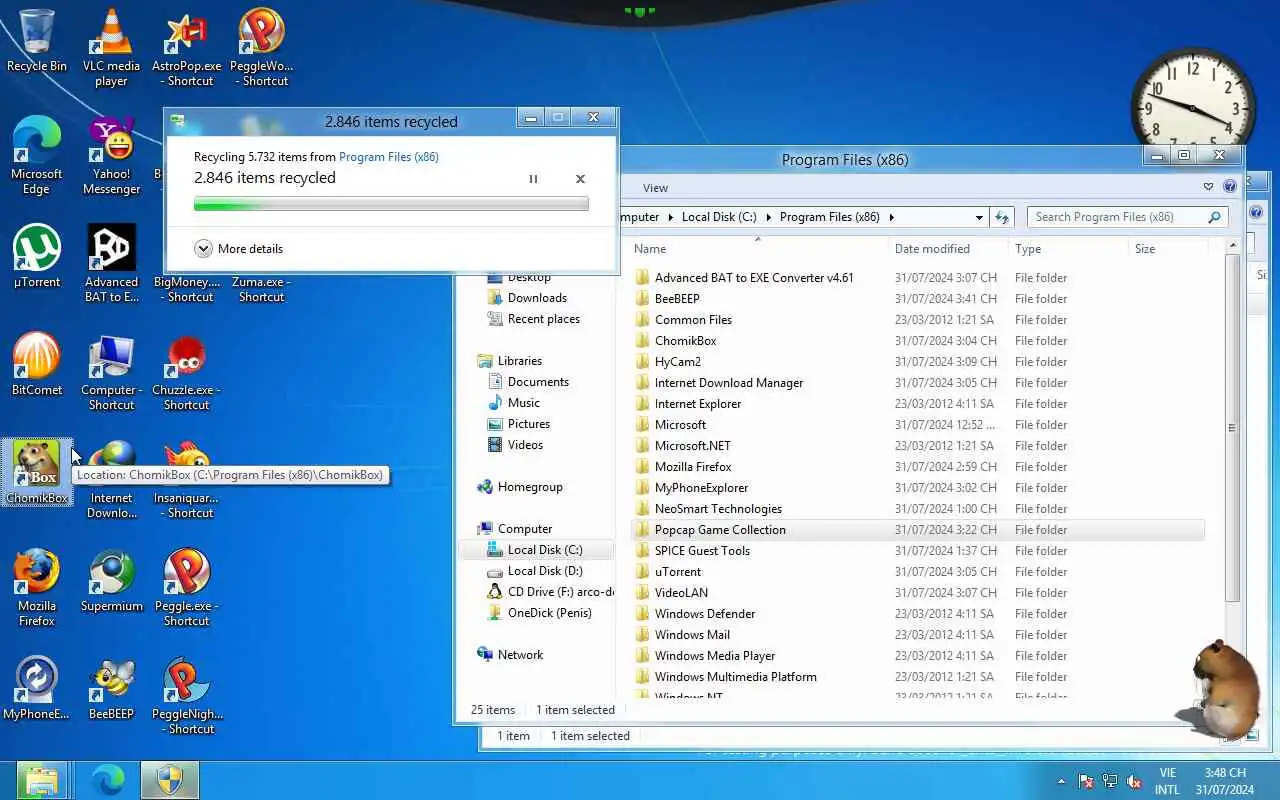The height and width of the screenshot is (800, 1280).
Task: Open Mozilla Firefox desktop icon
Action: coord(37,588)
